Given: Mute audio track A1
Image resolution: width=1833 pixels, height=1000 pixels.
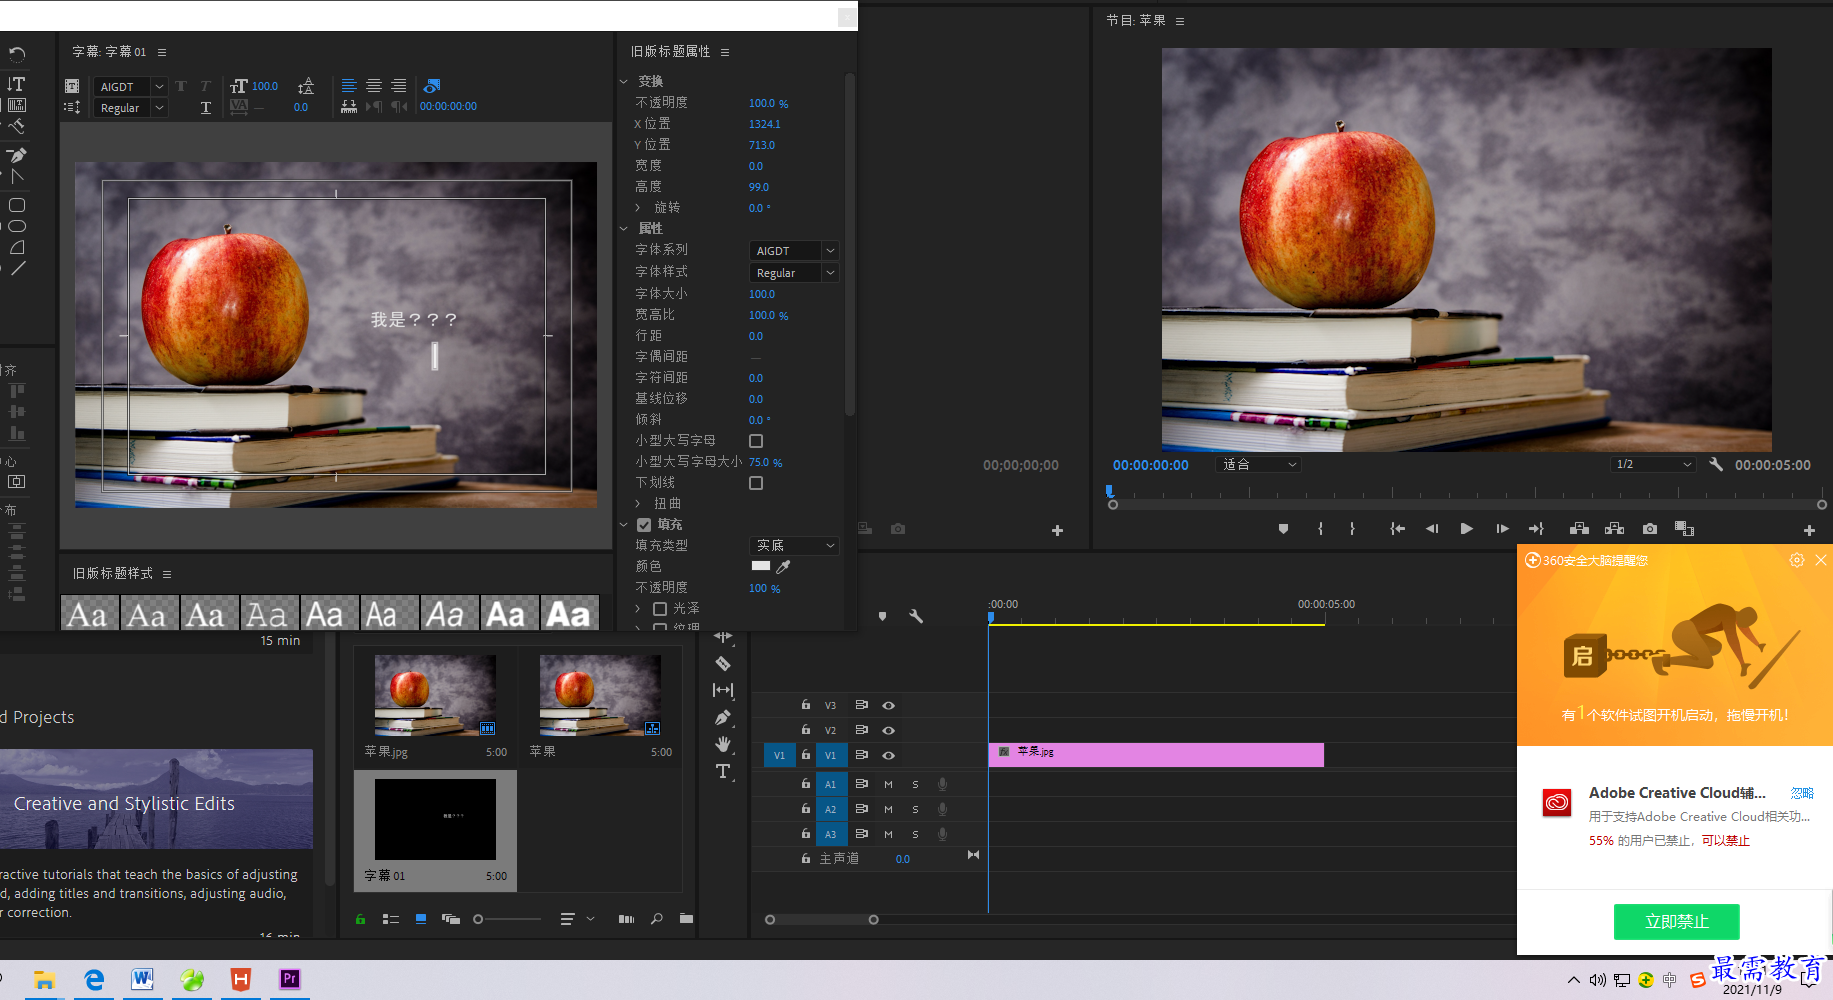Looking at the screenshot, I should tap(888, 784).
